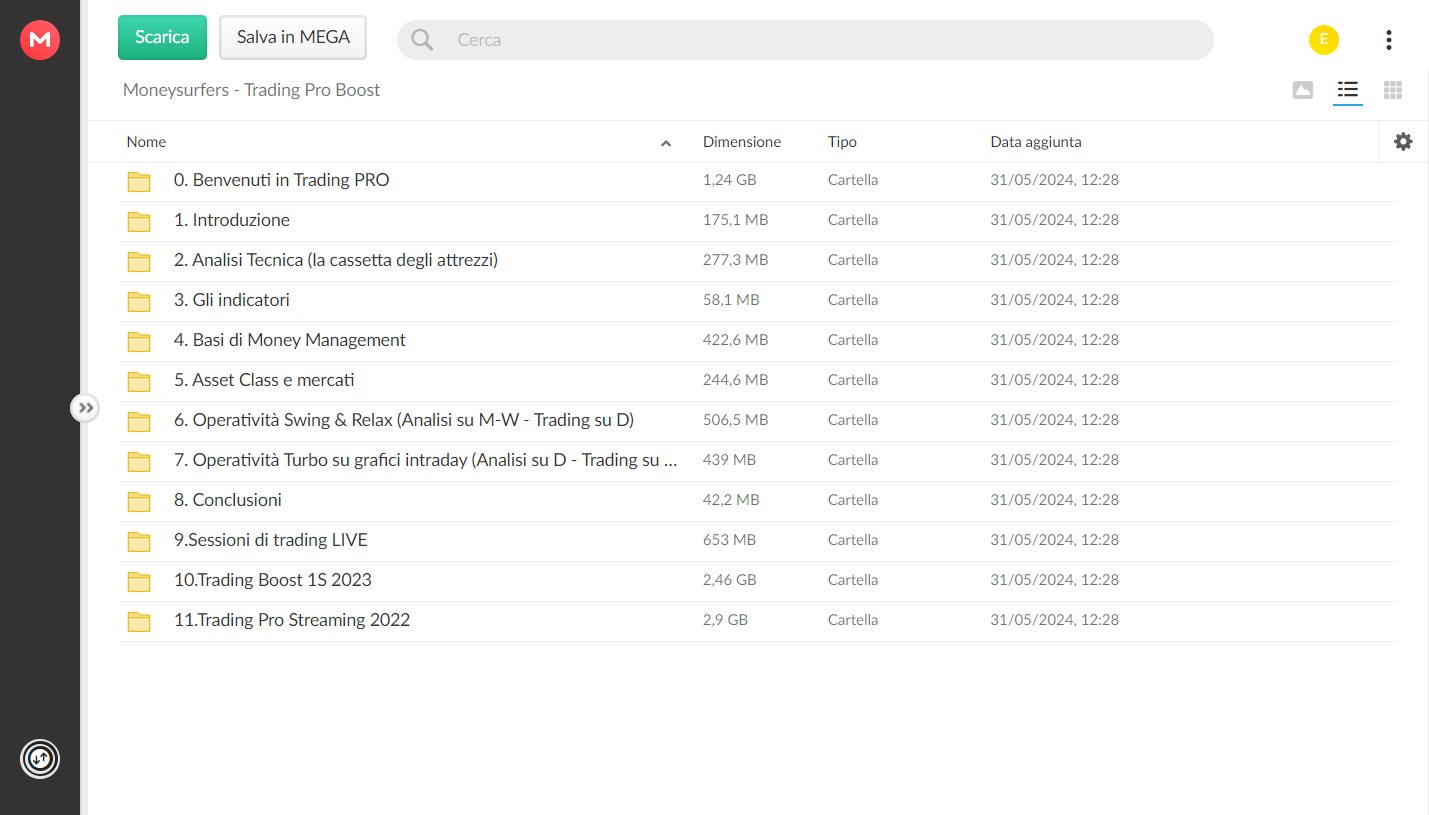Toggle sort order arrow on Nome column
This screenshot has width=1429, height=815.
(666, 143)
